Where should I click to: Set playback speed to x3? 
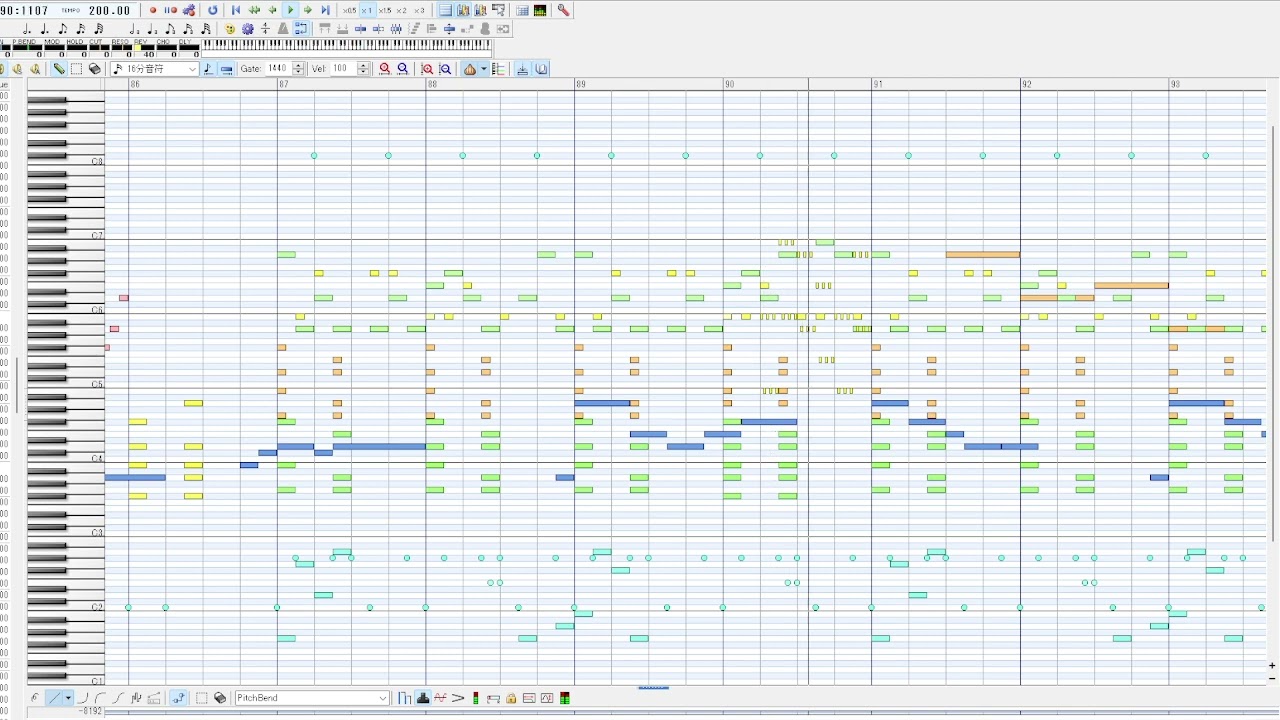point(419,10)
